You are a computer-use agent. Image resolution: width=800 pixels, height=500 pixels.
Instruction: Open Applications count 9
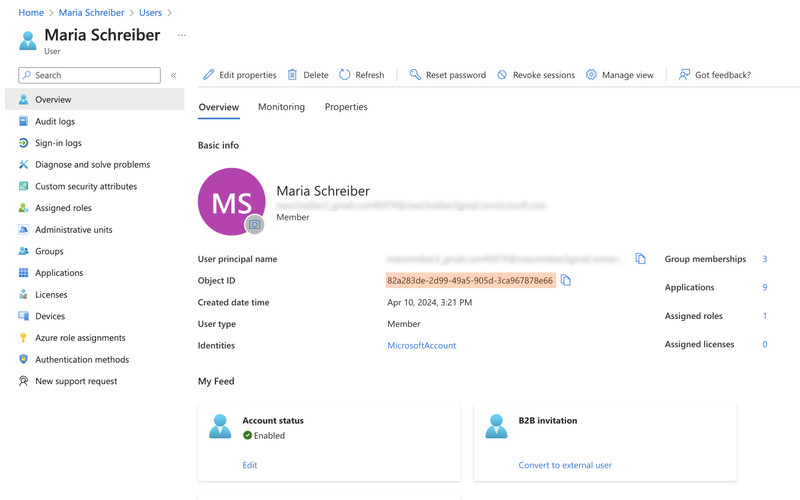point(764,287)
